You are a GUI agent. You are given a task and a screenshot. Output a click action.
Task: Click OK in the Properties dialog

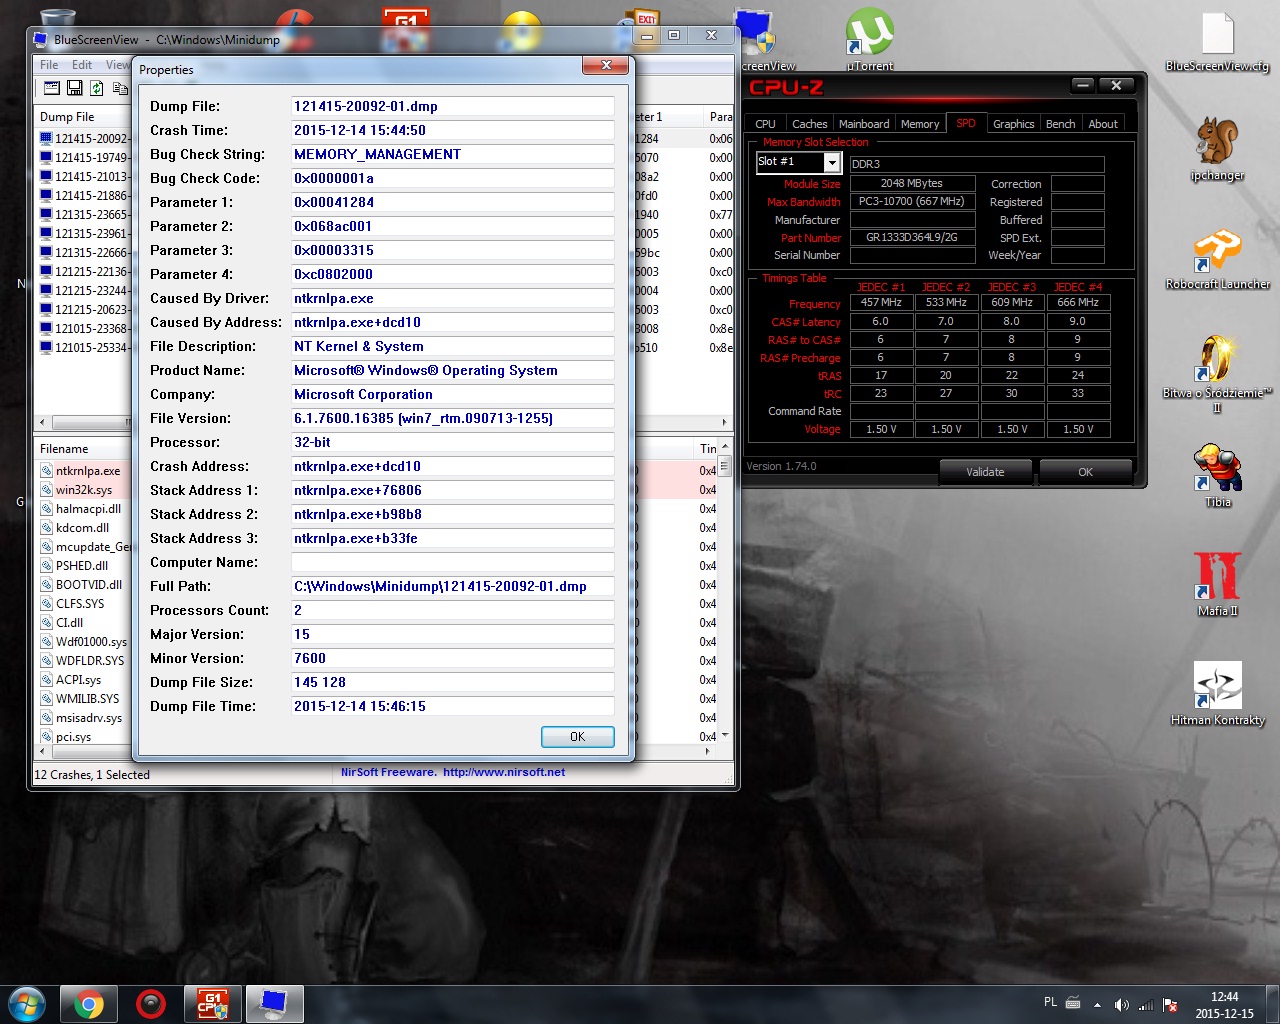(577, 737)
